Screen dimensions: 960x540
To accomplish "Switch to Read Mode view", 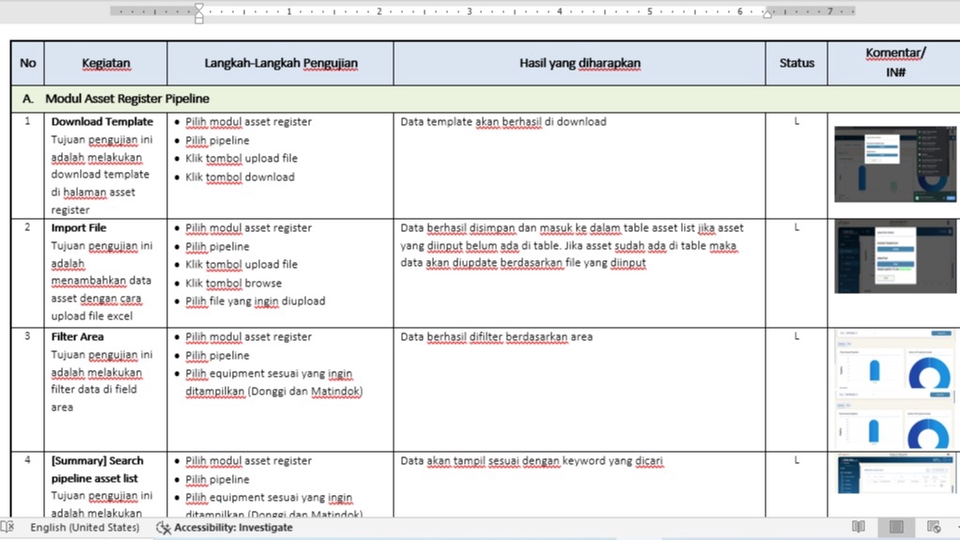I will (858, 527).
